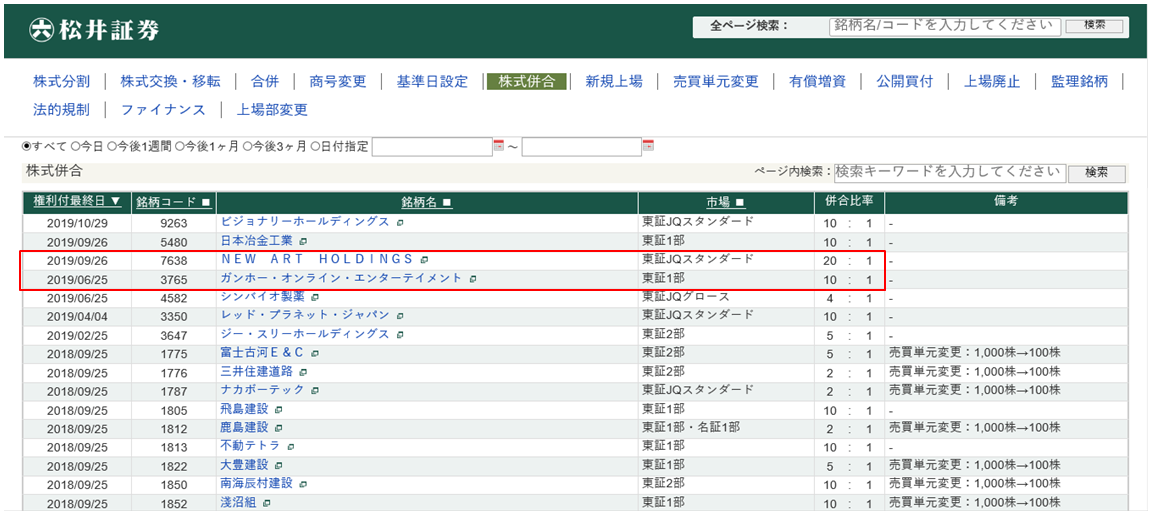The width and height of the screenshot is (1157, 521).
Task: Click external link icon beside シンバイオ製薬
Action: (315, 297)
